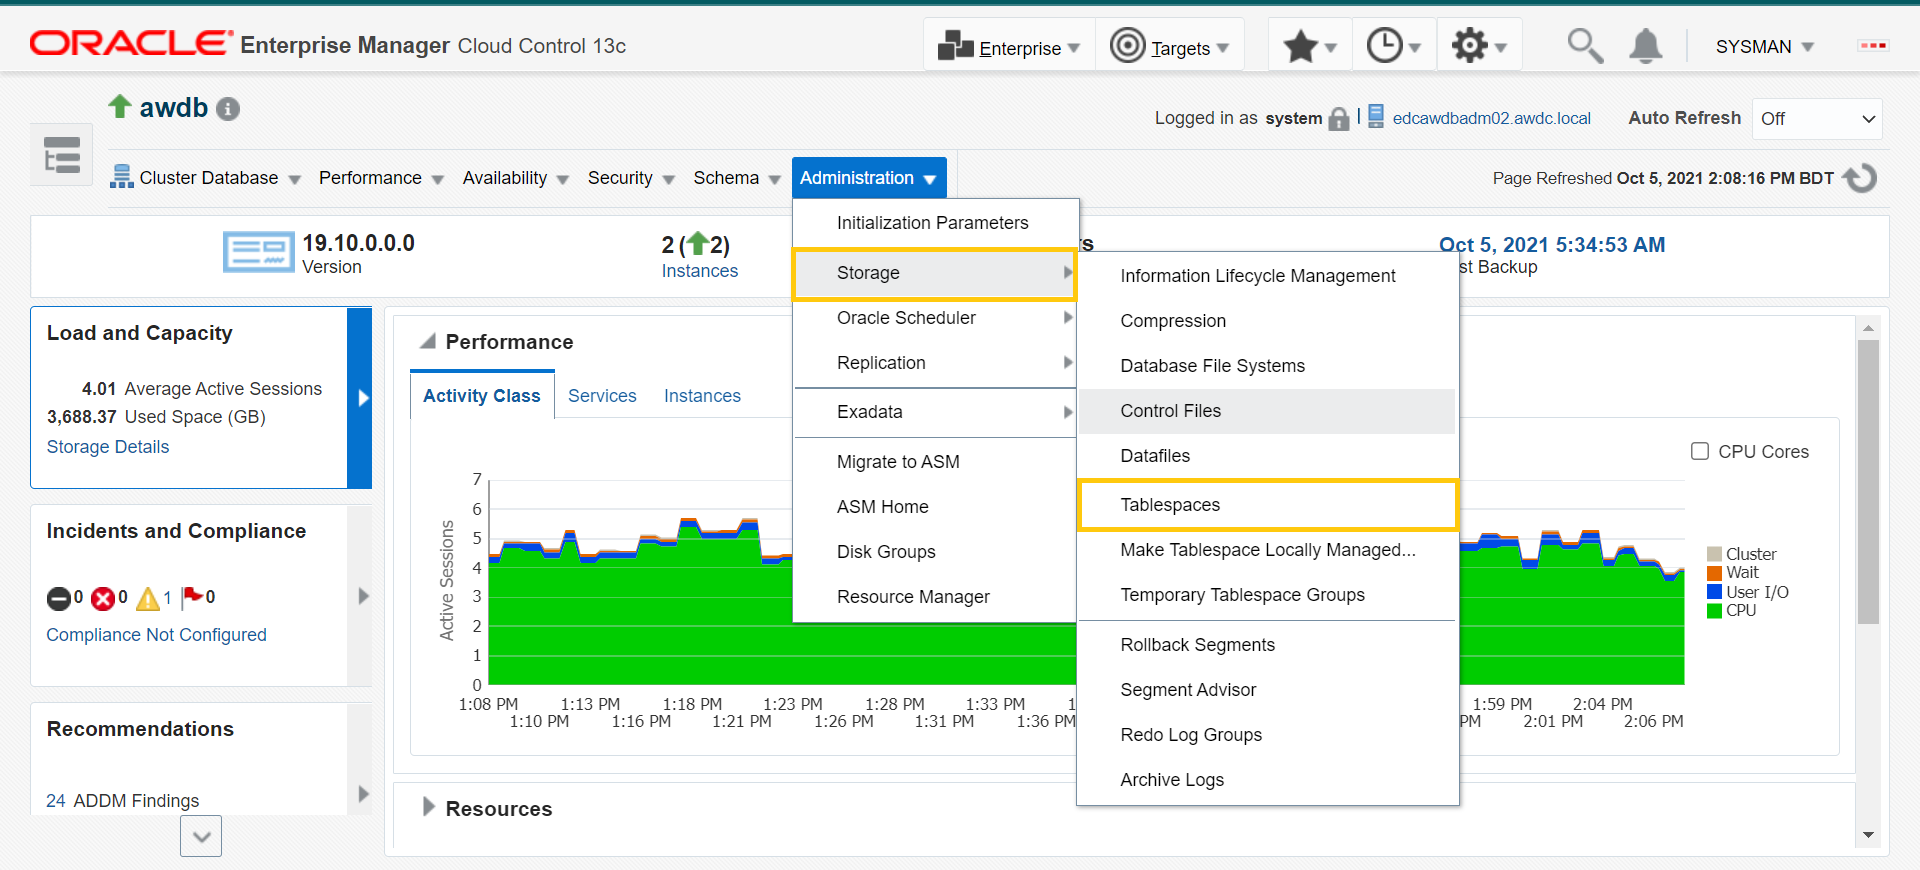Click the search magnifier icon
Image resolution: width=1920 pixels, height=870 pixels.
pos(1584,46)
